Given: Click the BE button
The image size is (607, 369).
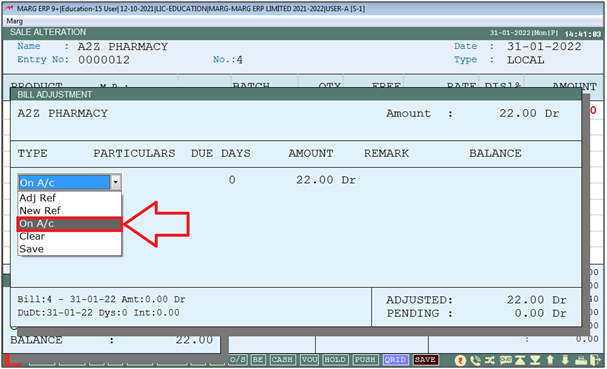Looking at the screenshot, I should pyautogui.click(x=258, y=360).
